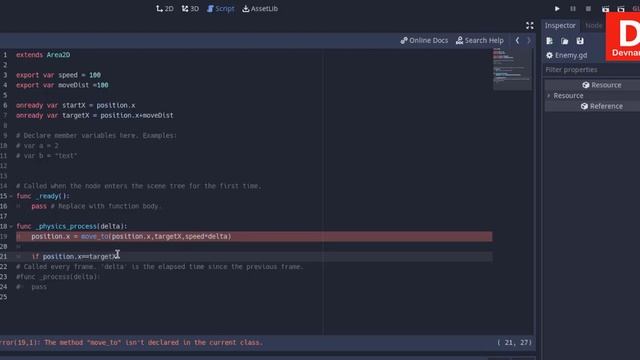Play a custom scene
Screen dimensions: 640x360
point(621,9)
